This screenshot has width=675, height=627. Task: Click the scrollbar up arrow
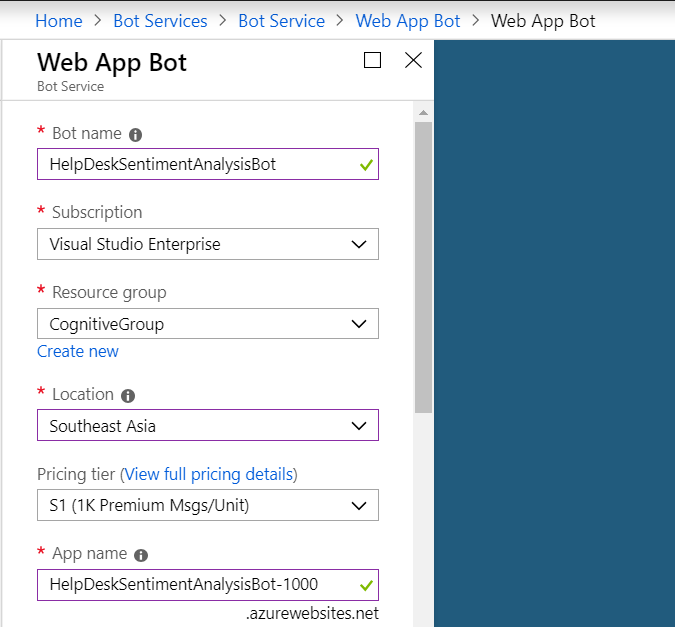[x=424, y=111]
